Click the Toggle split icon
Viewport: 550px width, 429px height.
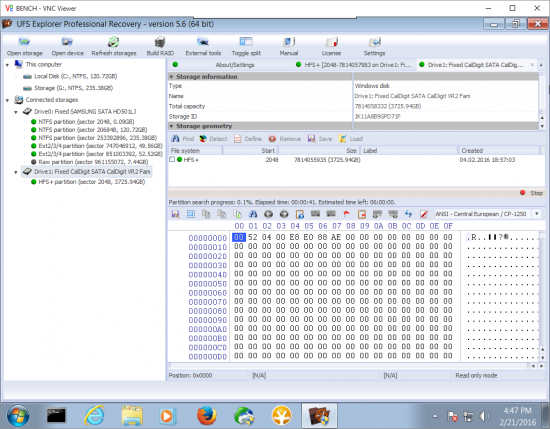(x=246, y=42)
